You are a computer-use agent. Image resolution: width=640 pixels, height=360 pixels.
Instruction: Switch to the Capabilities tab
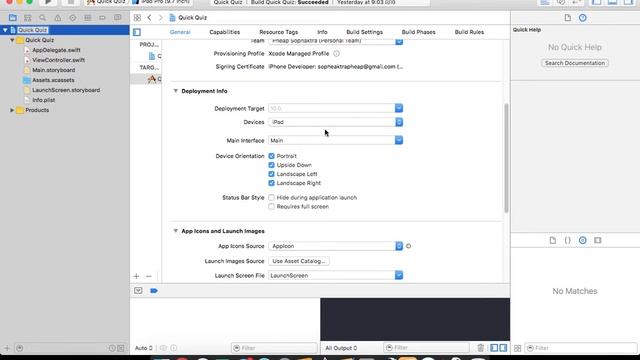(224, 32)
